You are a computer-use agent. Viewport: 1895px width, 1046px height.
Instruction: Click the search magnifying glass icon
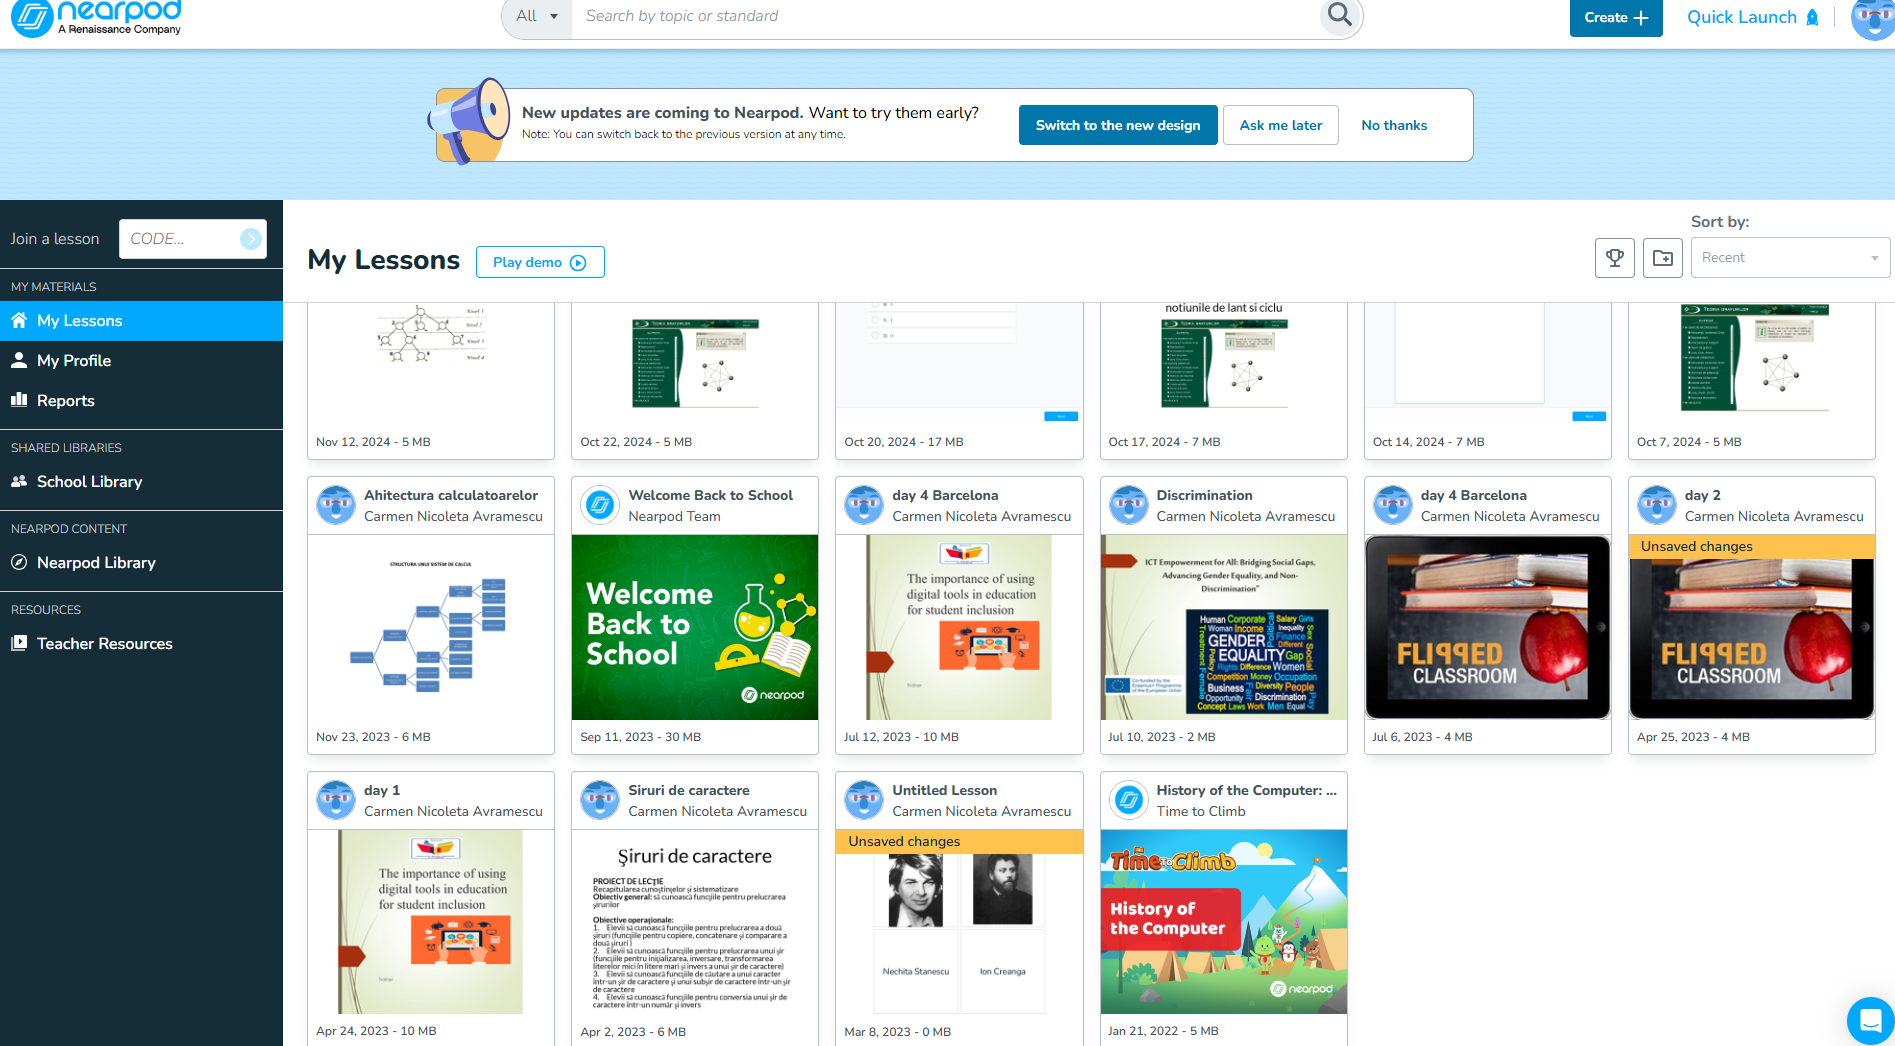coord(1339,16)
